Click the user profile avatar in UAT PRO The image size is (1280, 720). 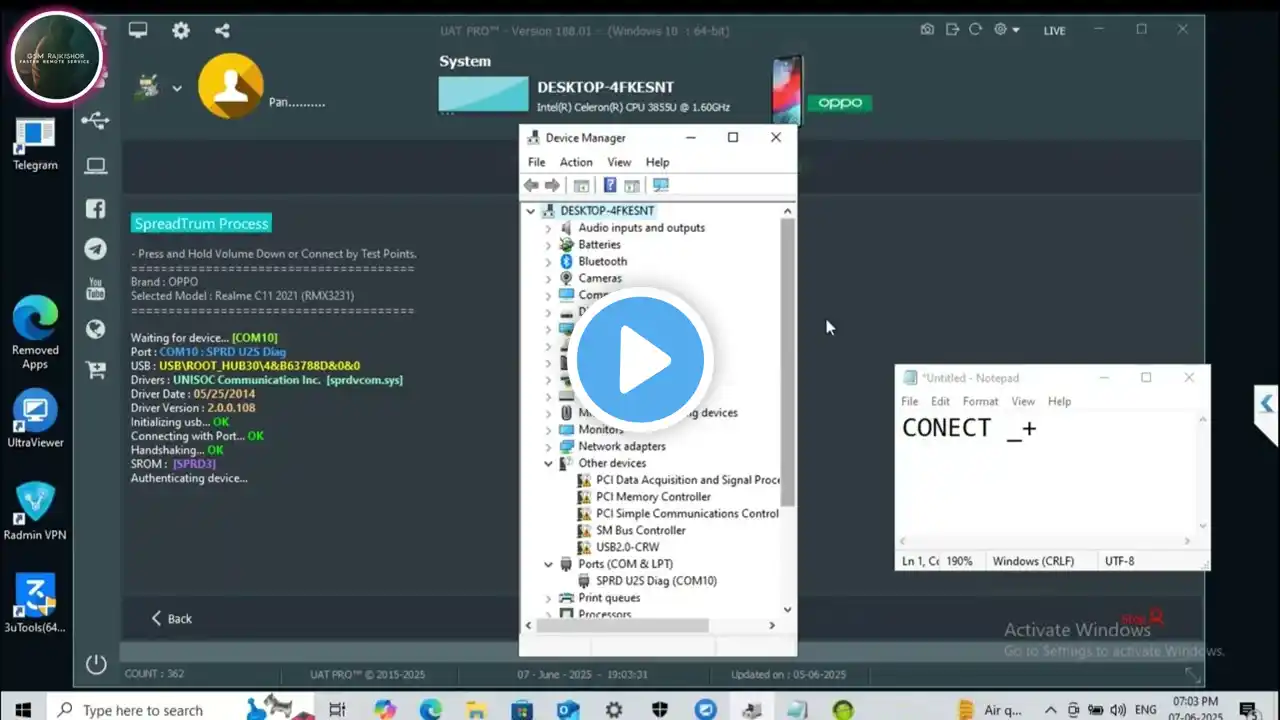231,86
